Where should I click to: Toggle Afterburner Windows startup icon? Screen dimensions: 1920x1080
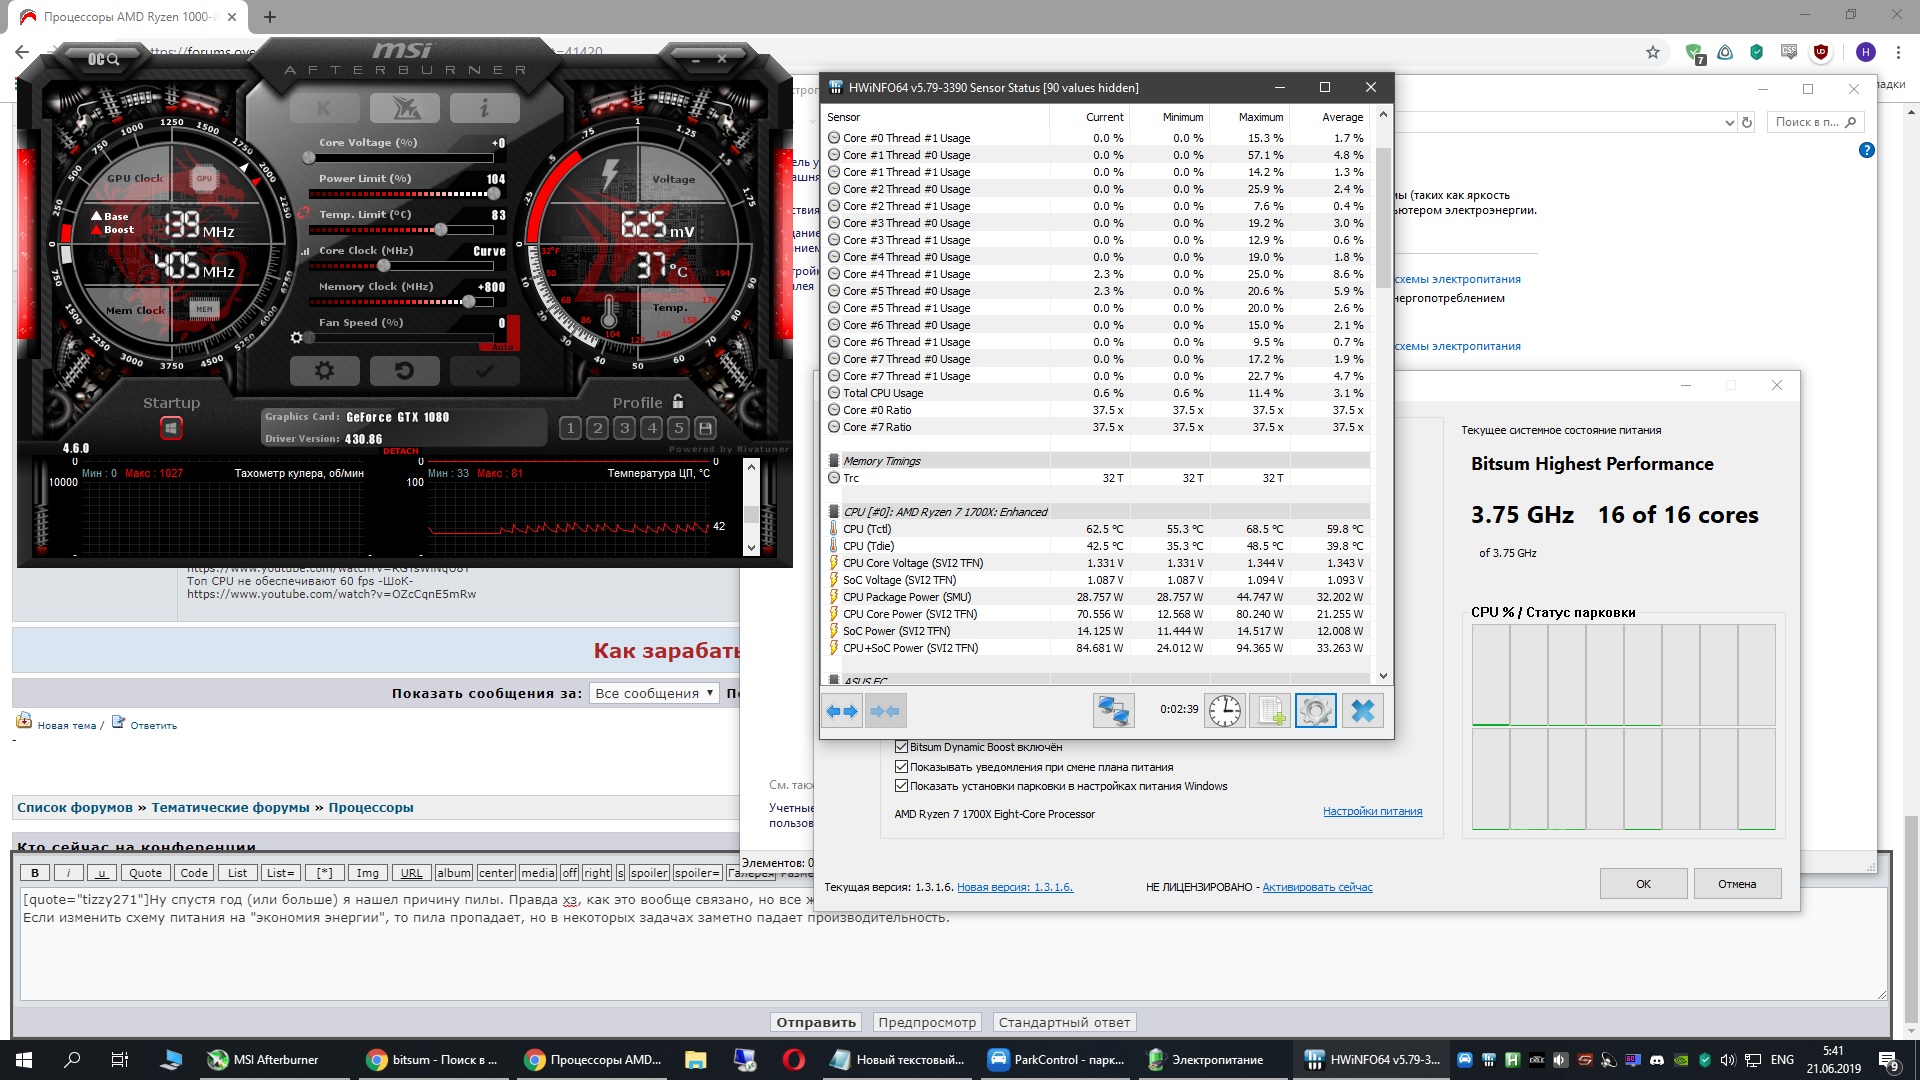(x=171, y=428)
